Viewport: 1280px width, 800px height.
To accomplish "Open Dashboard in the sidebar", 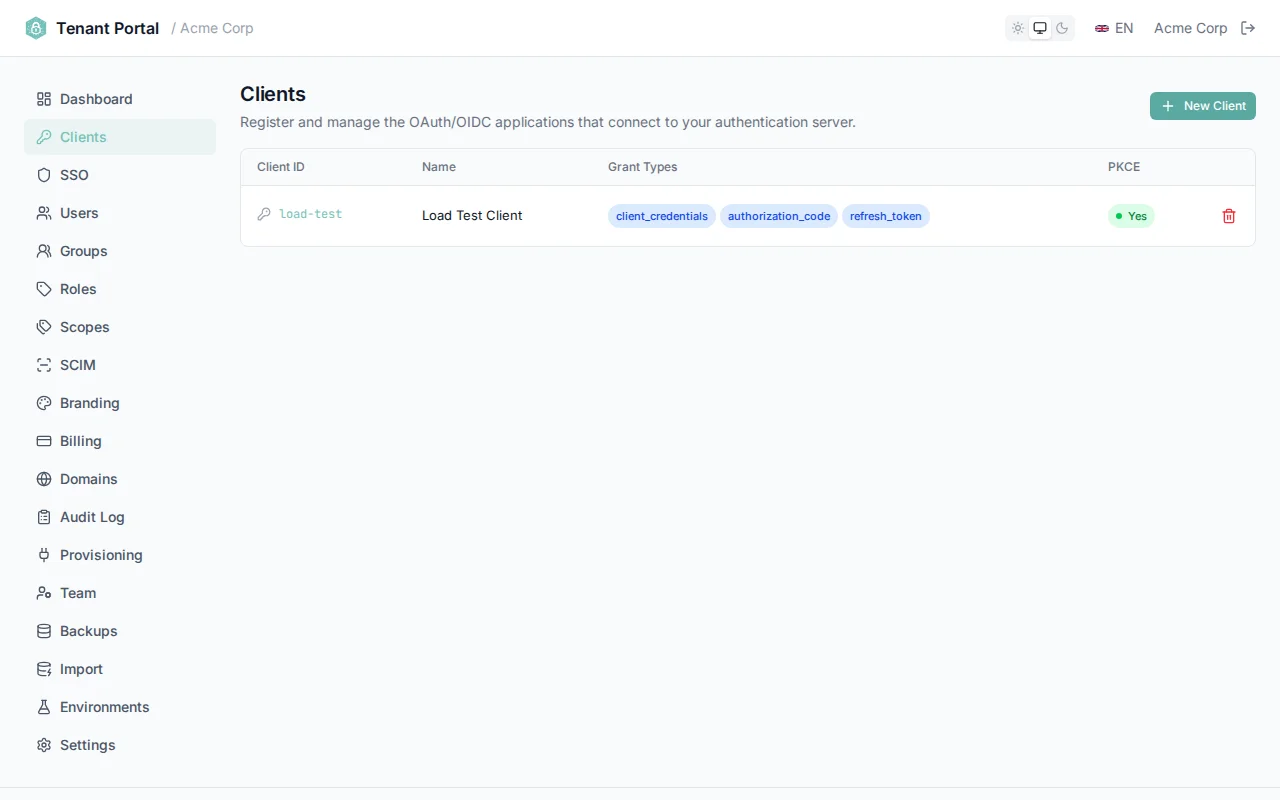I will tap(120, 99).
